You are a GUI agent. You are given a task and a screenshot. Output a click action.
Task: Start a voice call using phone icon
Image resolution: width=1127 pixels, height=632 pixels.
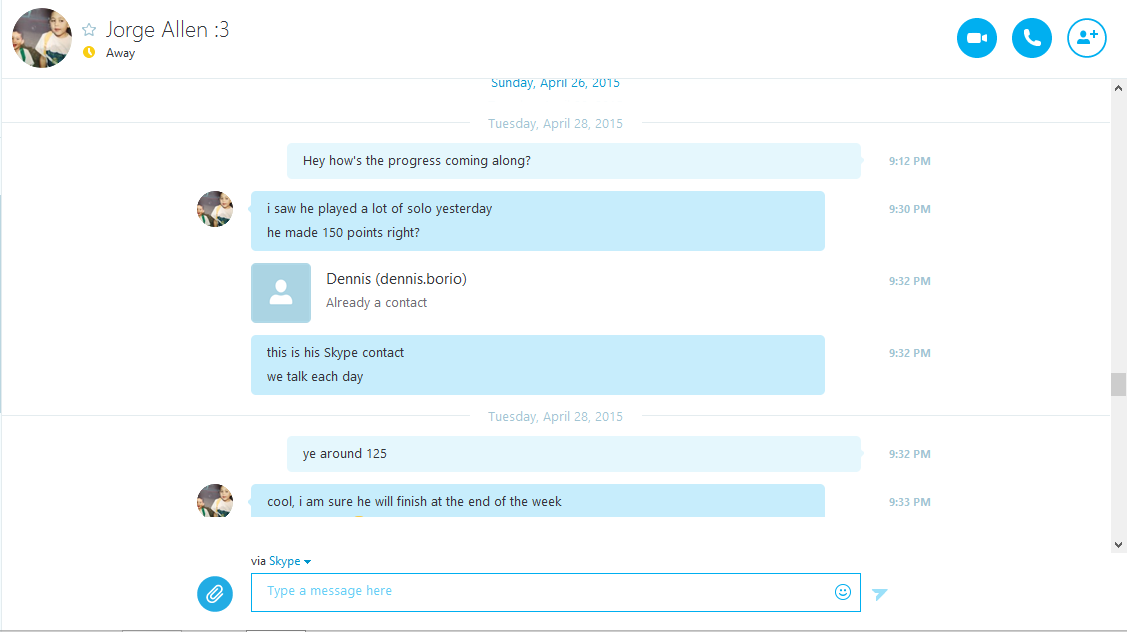tap(1031, 38)
